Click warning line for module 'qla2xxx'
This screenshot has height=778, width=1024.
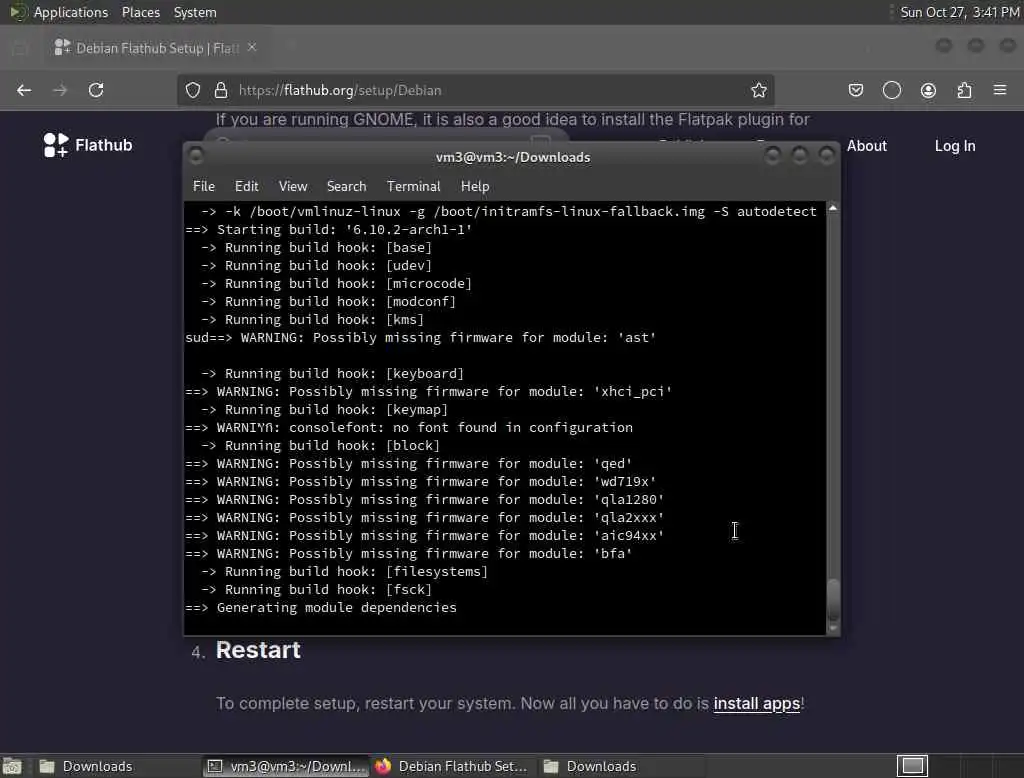click(x=424, y=517)
